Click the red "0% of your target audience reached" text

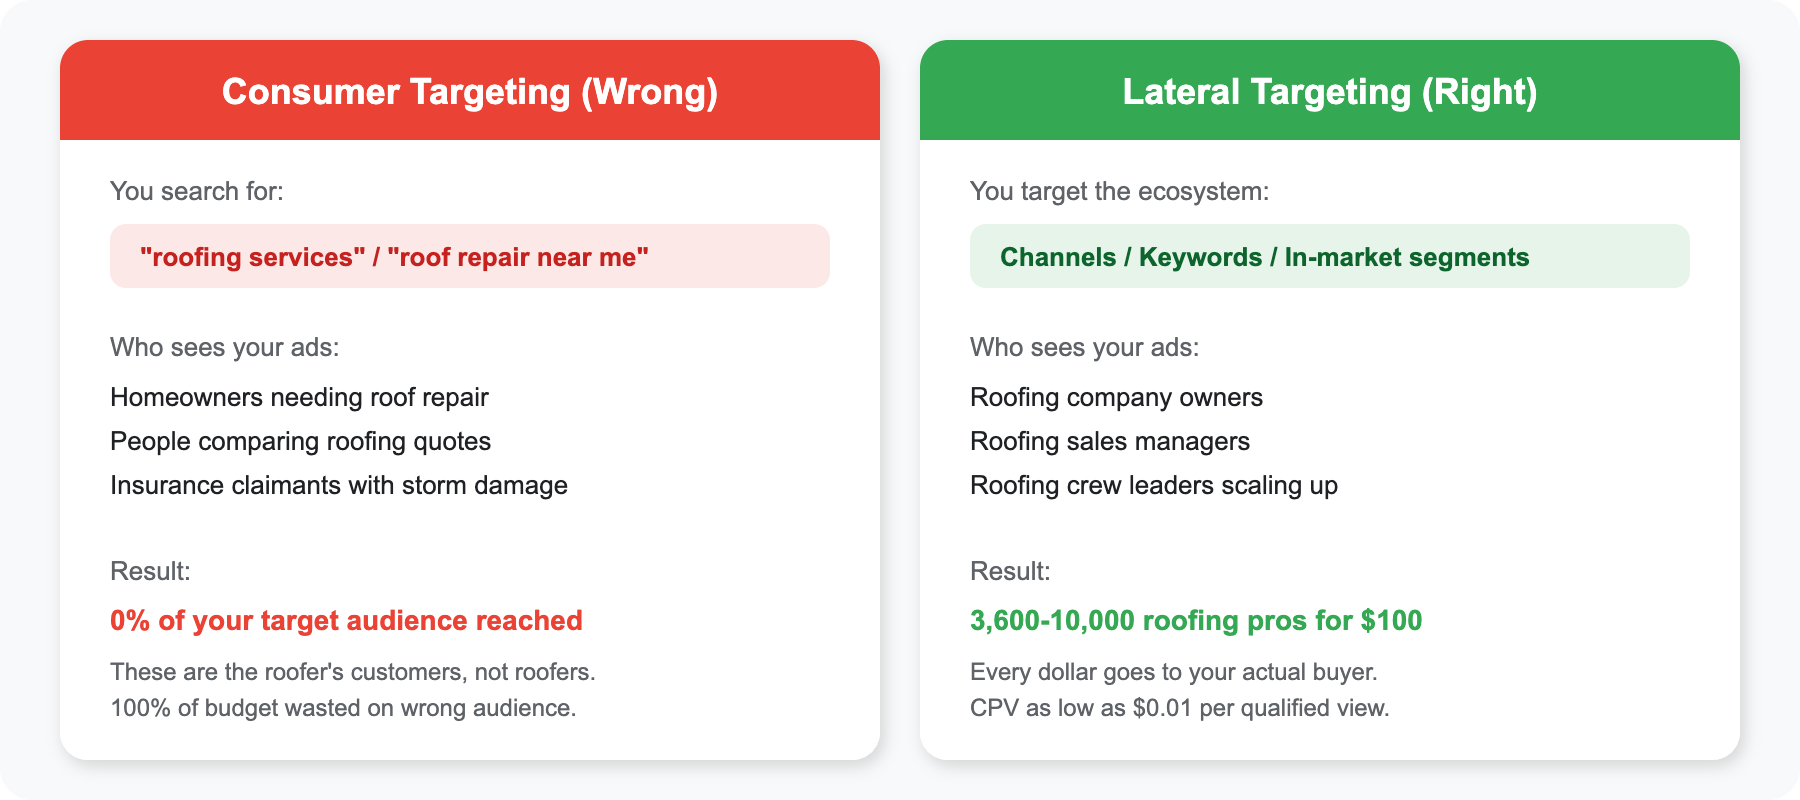(346, 620)
